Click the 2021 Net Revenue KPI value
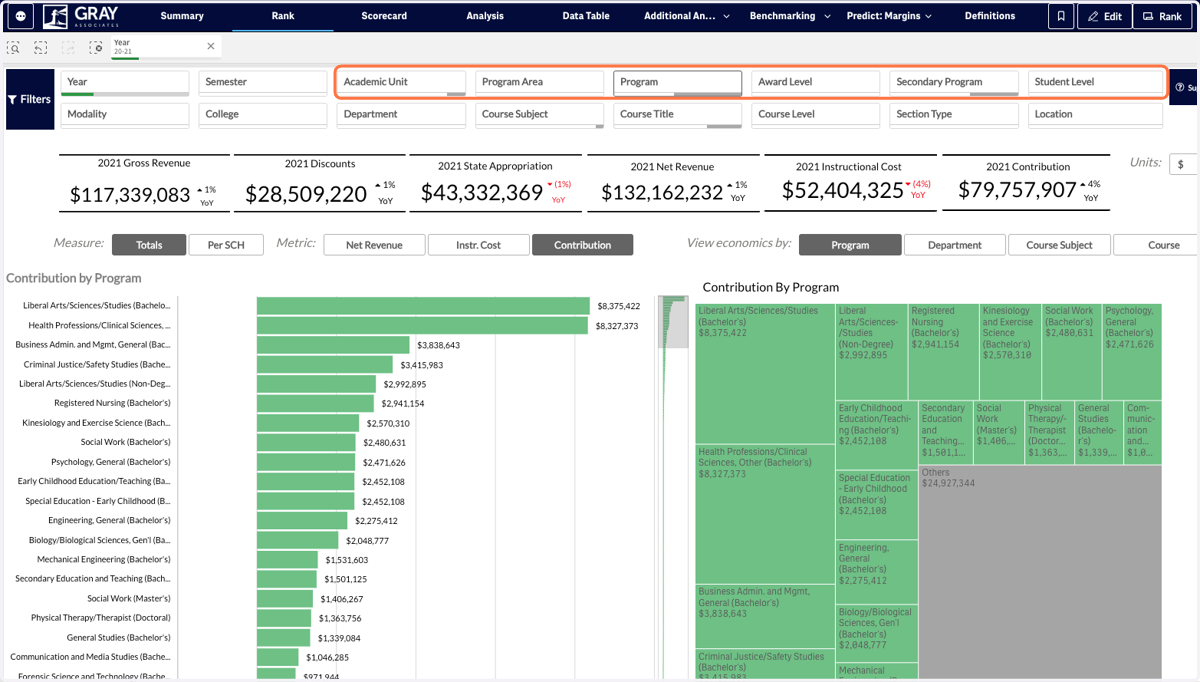The width and height of the screenshot is (1200, 682). tap(662, 193)
